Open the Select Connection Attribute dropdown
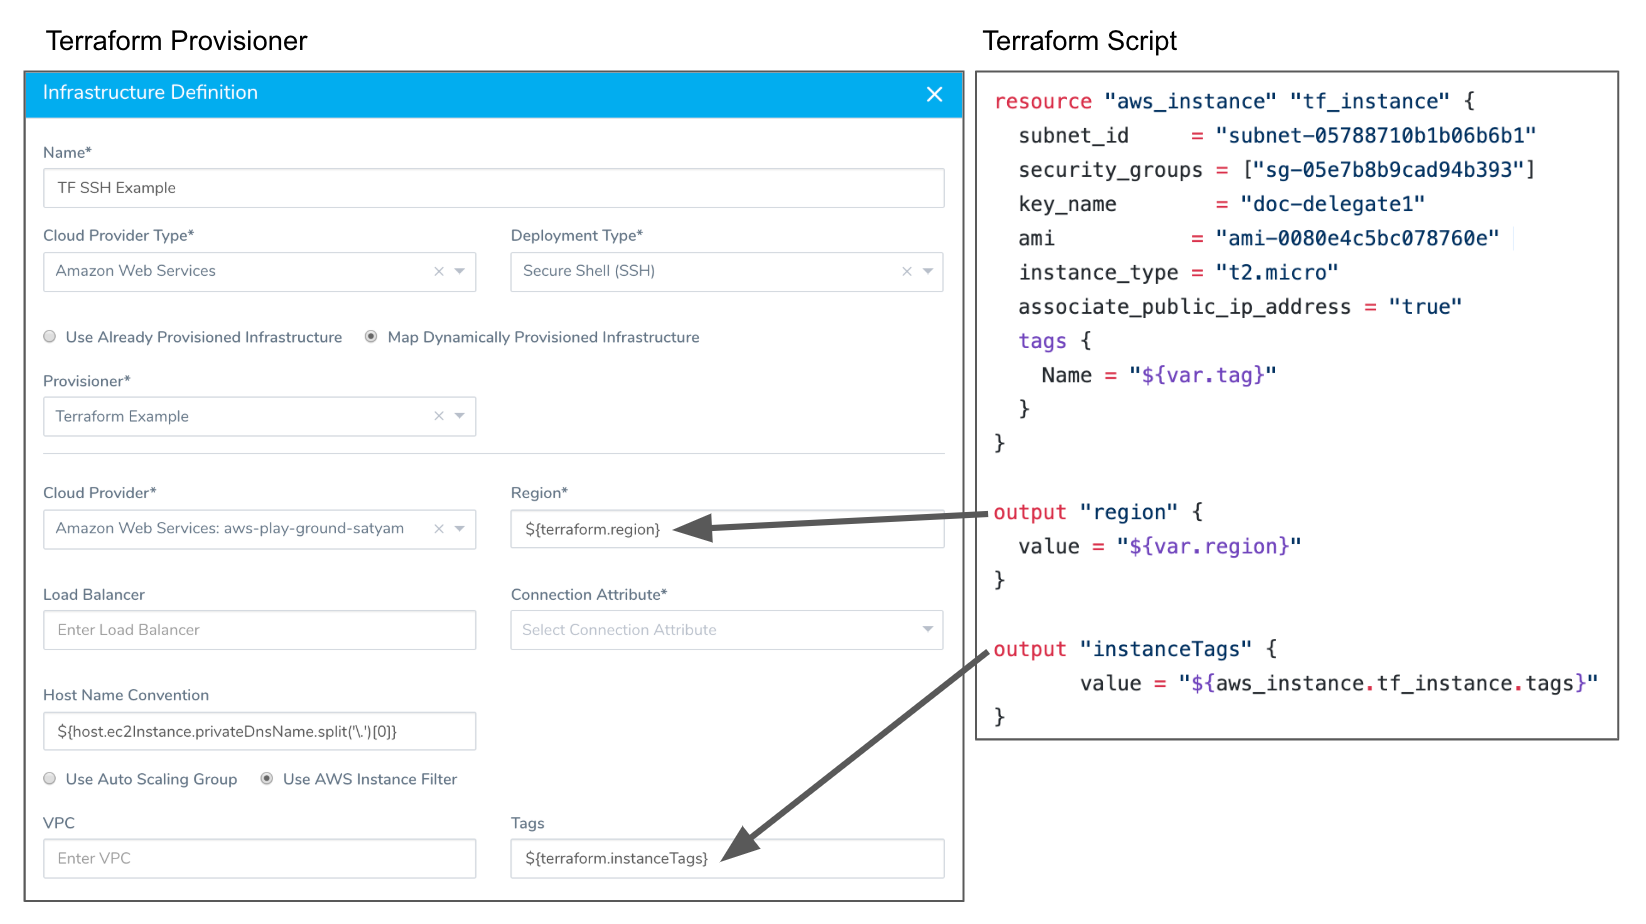Viewport: 1646px width, 924px height. tap(727, 630)
